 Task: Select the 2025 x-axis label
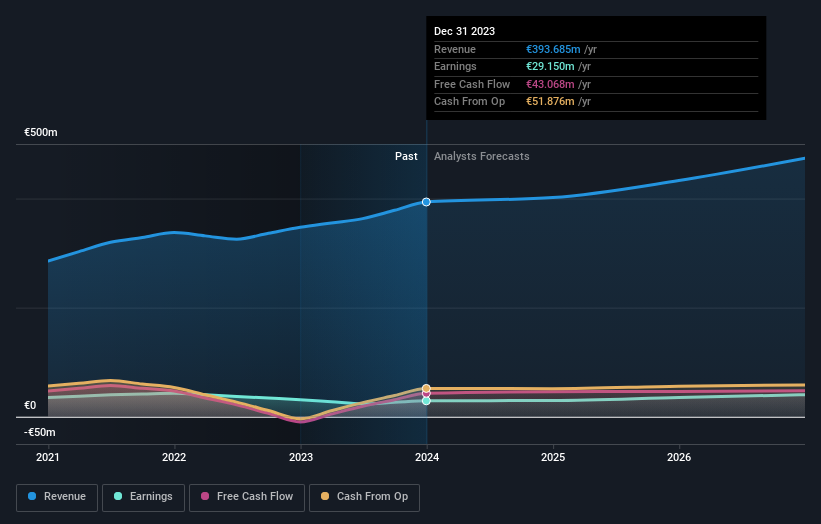(553, 457)
